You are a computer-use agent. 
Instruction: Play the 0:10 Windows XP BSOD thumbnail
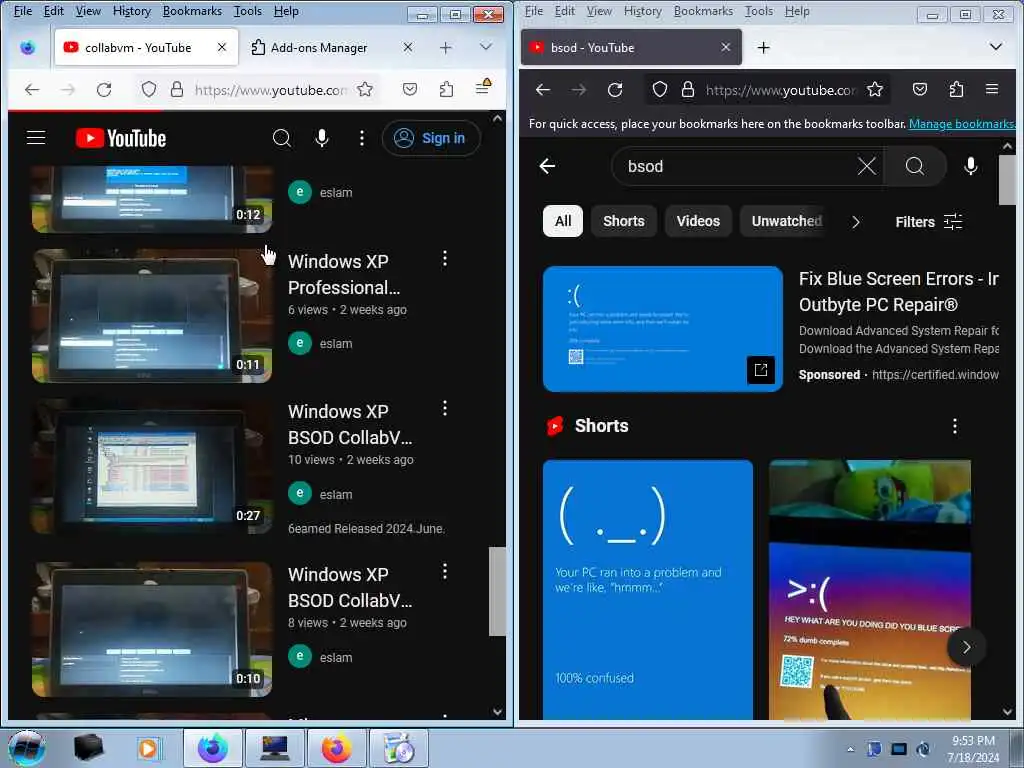[x=152, y=630]
